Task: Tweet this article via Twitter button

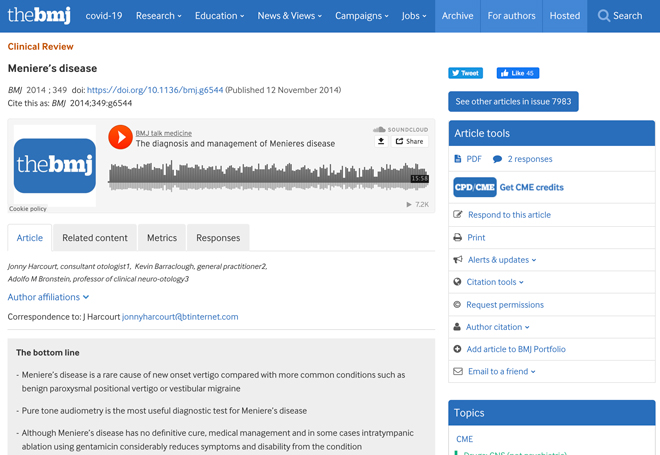Action: 466,73
